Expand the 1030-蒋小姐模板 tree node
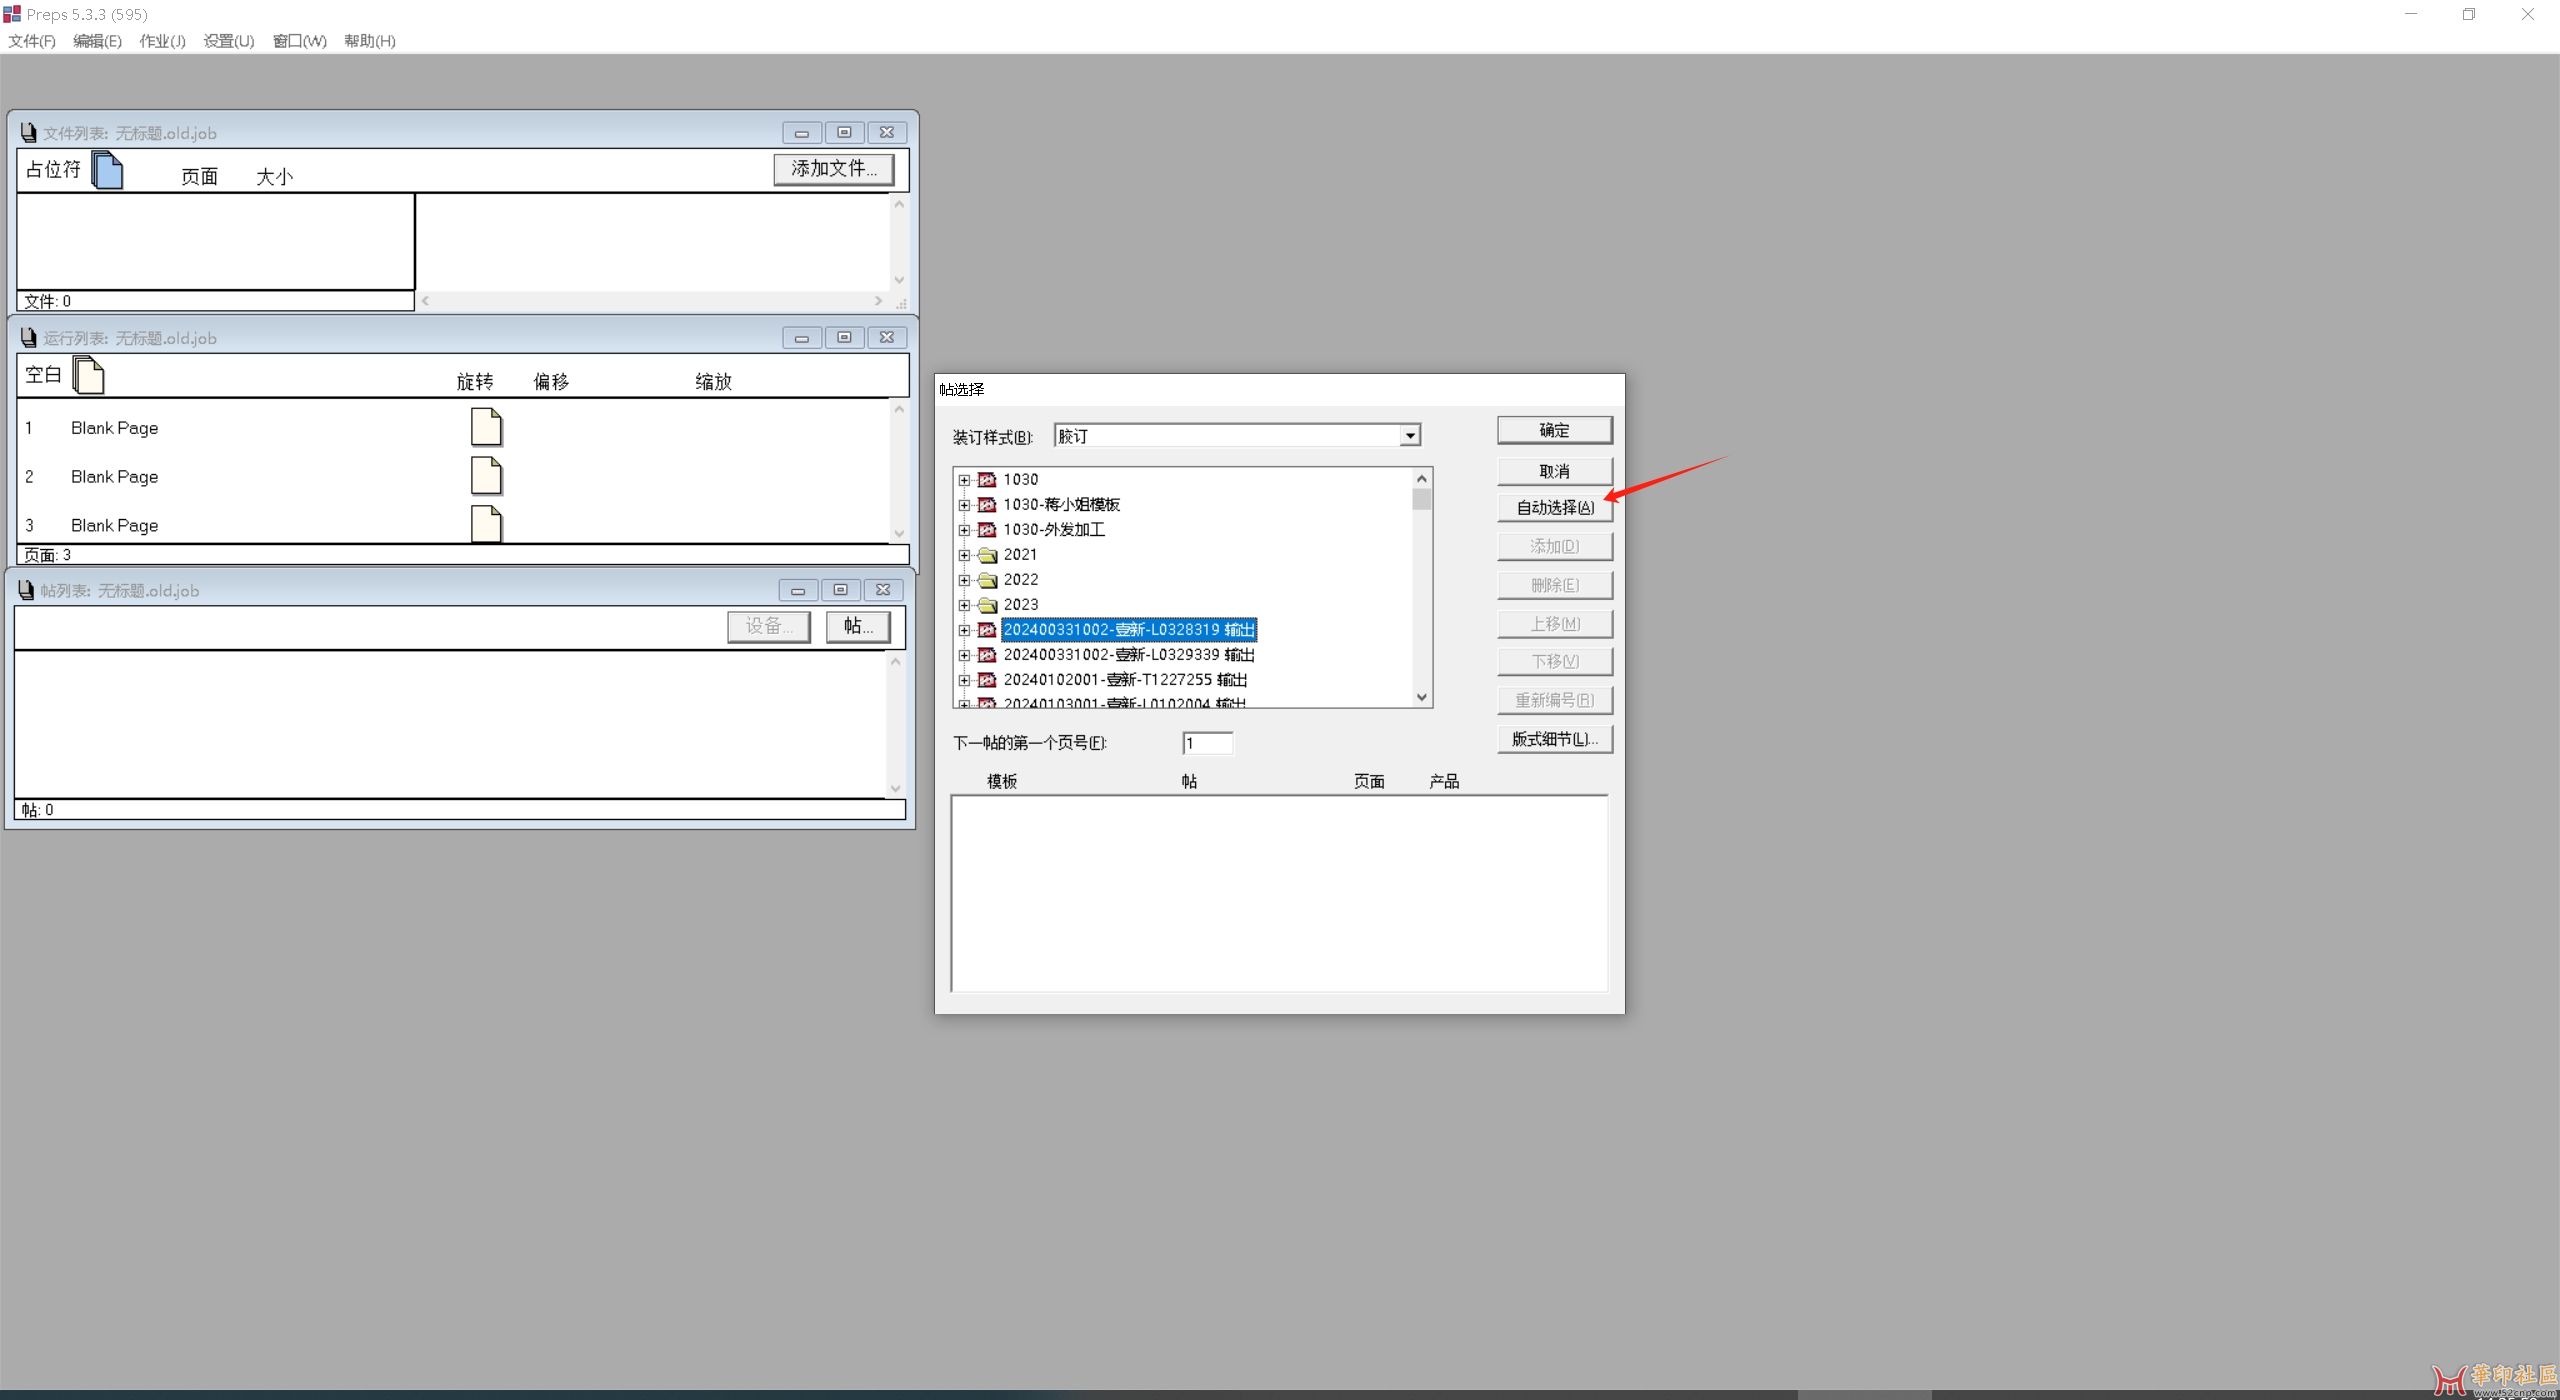This screenshot has width=2560, height=1400. (964, 505)
